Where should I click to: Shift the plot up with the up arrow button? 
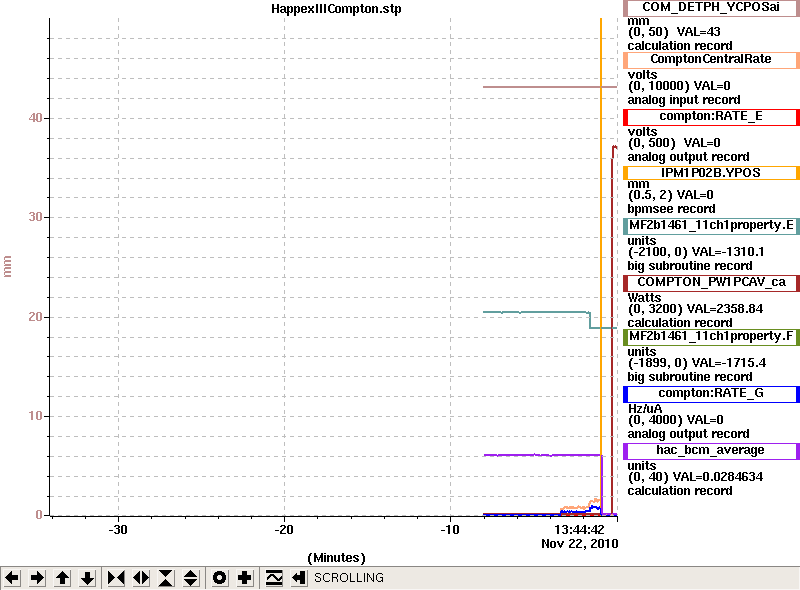pyautogui.click(x=63, y=578)
